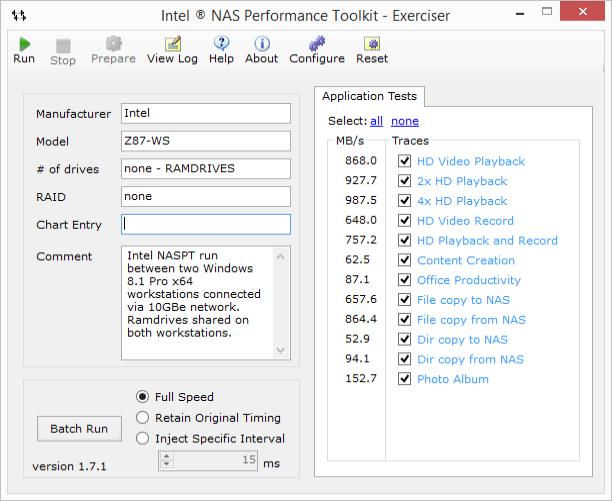Image resolution: width=612 pixels, height=501 pixels.
Task: Toggle the 2x HD Playback checkbox
Action: tap(404, 181)
